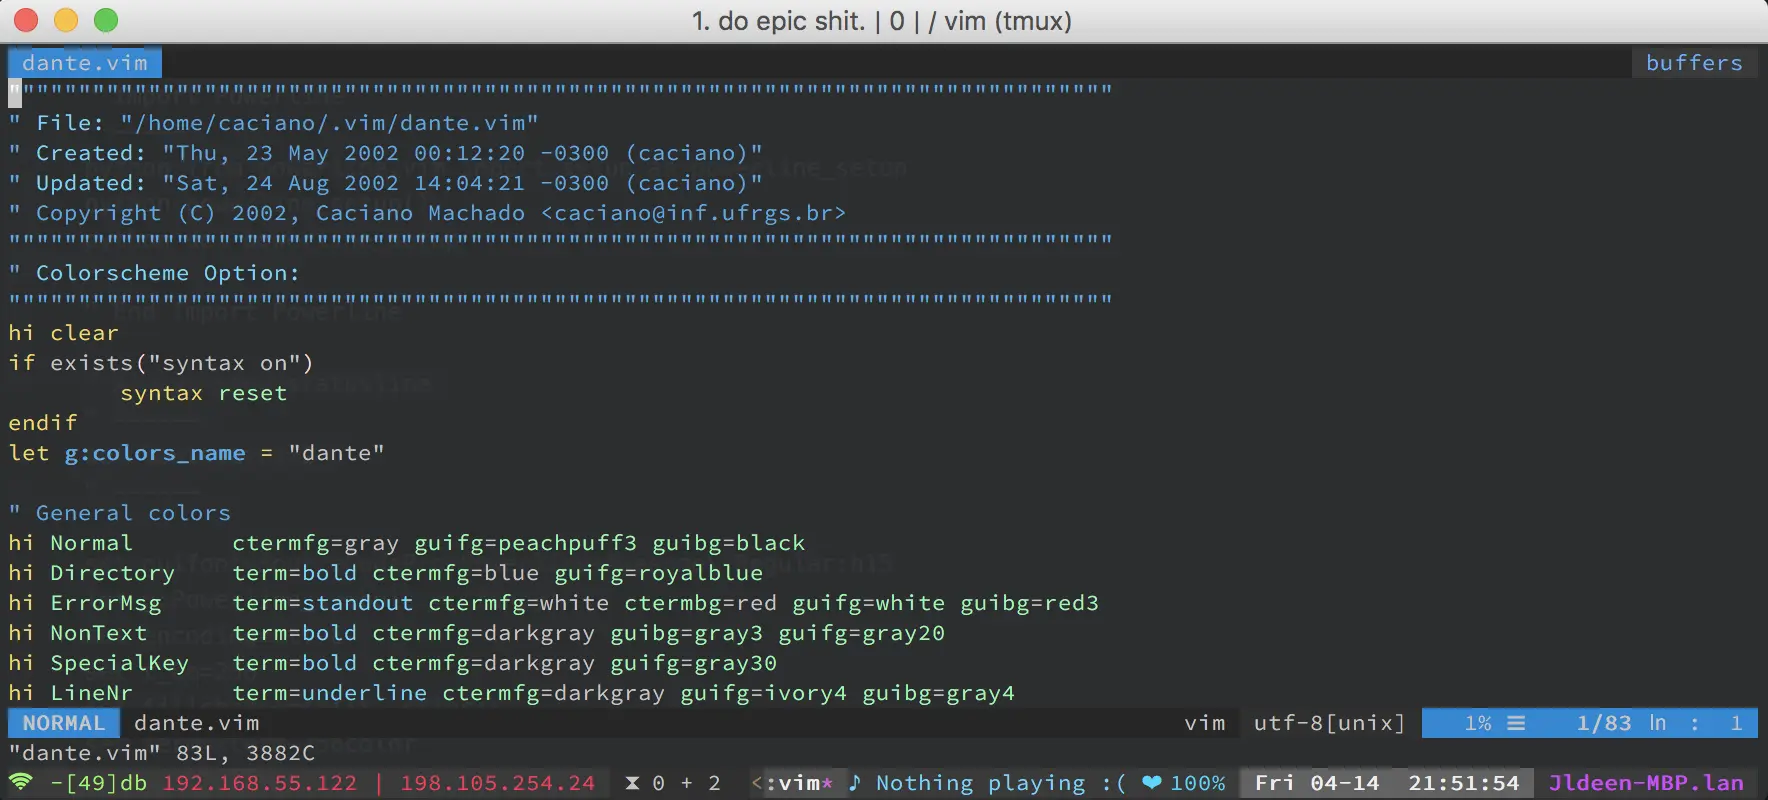The height and width of the screenshot is (800, 1768).
Task: Click the "dante" string value
Action: click(x=337, y=453)
